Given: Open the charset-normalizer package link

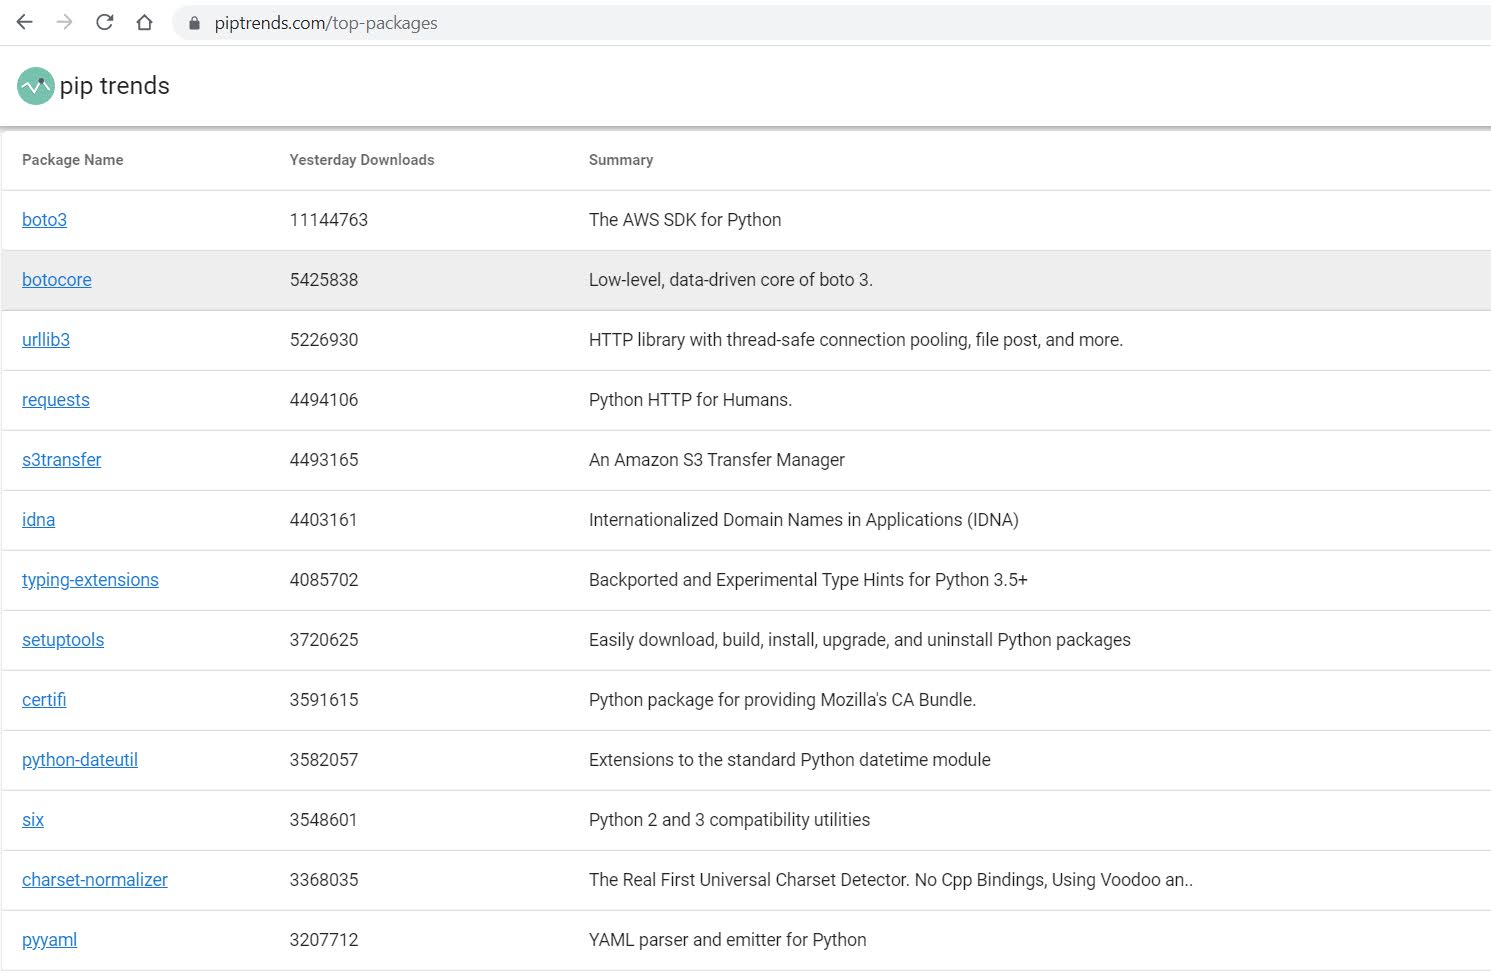Looking at the screenshot, I should tap(95, 880).
